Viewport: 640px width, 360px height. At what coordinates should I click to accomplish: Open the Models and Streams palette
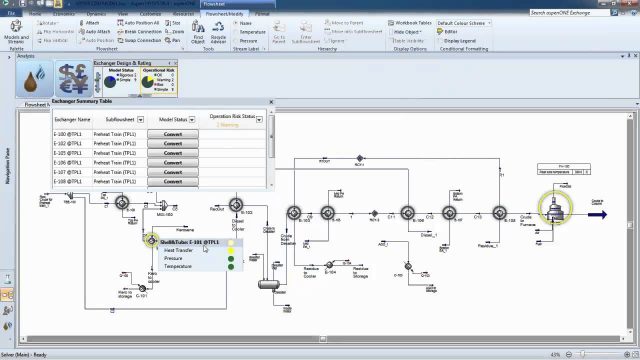tap(16, 31)
